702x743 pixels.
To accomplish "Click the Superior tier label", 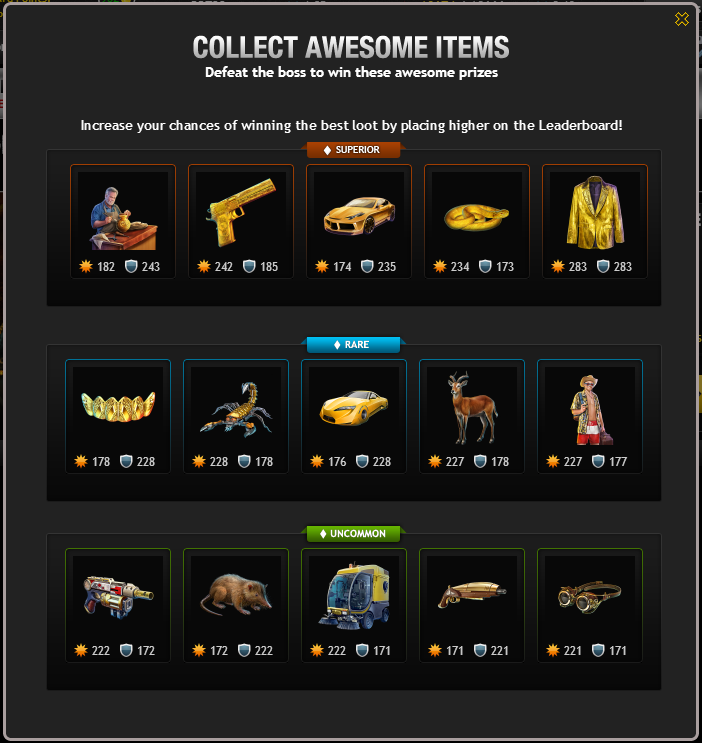I will point(354,150).
